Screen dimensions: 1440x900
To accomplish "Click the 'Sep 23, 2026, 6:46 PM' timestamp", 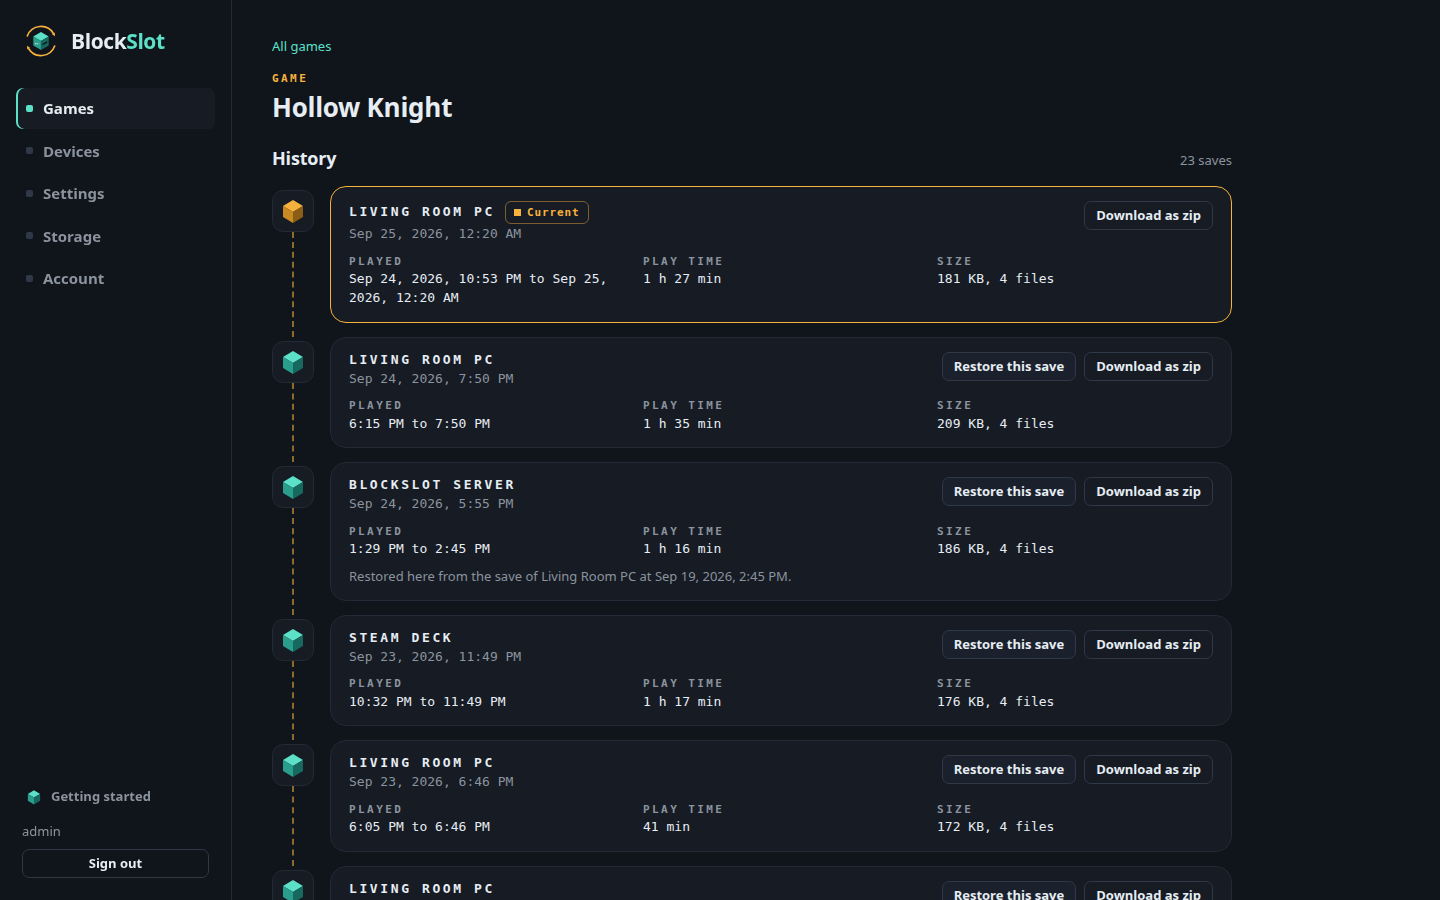I will point(431,782).
